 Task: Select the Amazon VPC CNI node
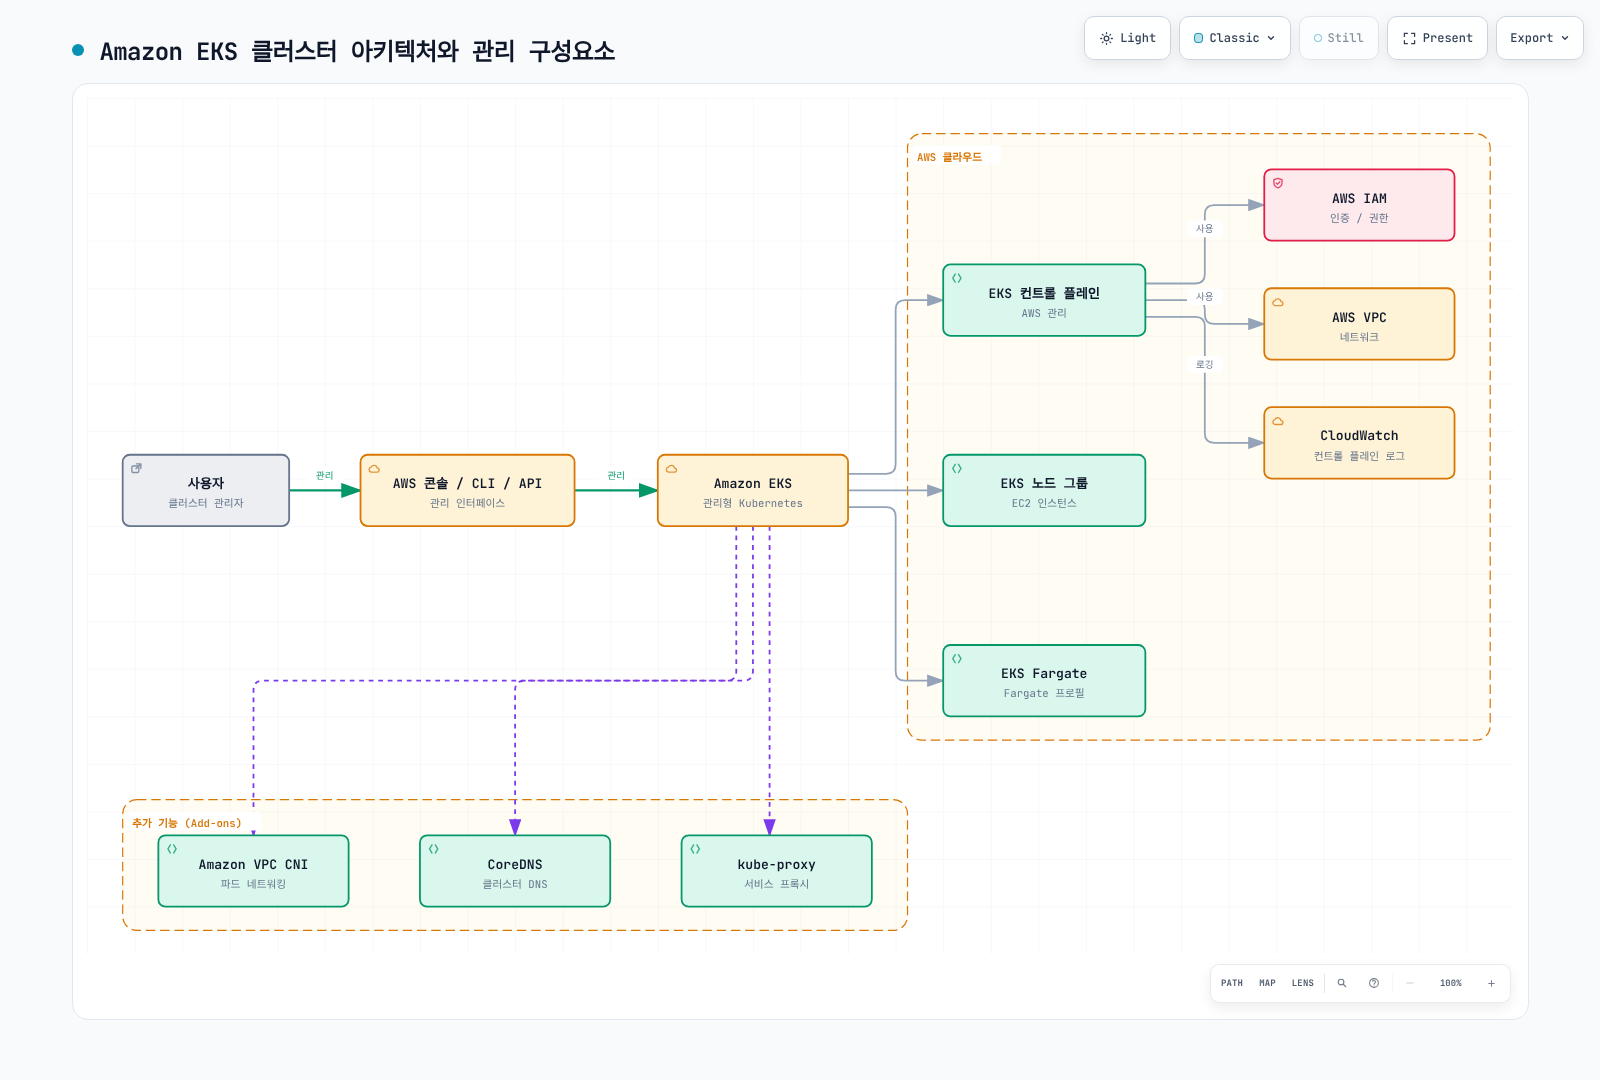(253, 871)
